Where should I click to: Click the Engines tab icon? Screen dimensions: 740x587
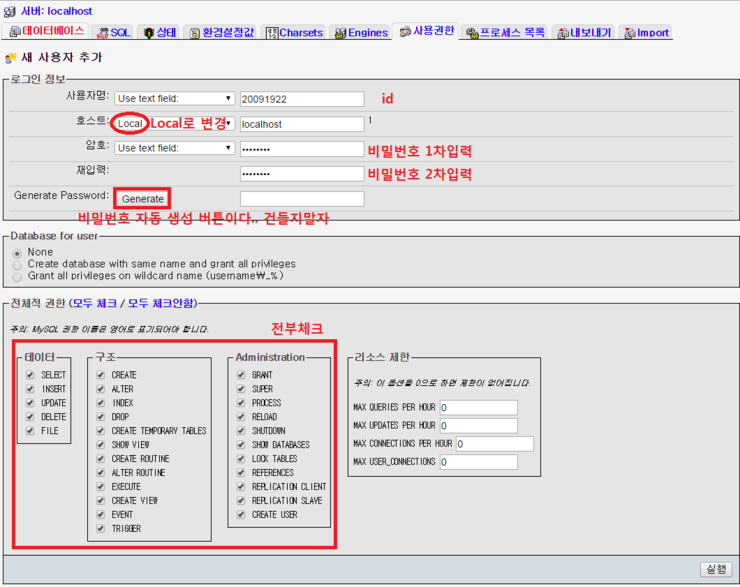340,33
